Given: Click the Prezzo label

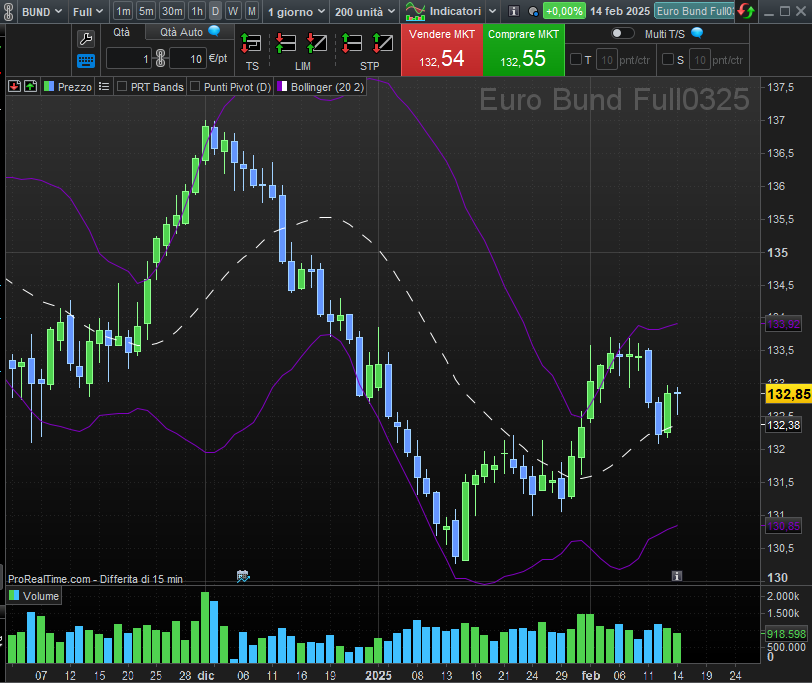Looking at the screenshot, I should (75, 87).
